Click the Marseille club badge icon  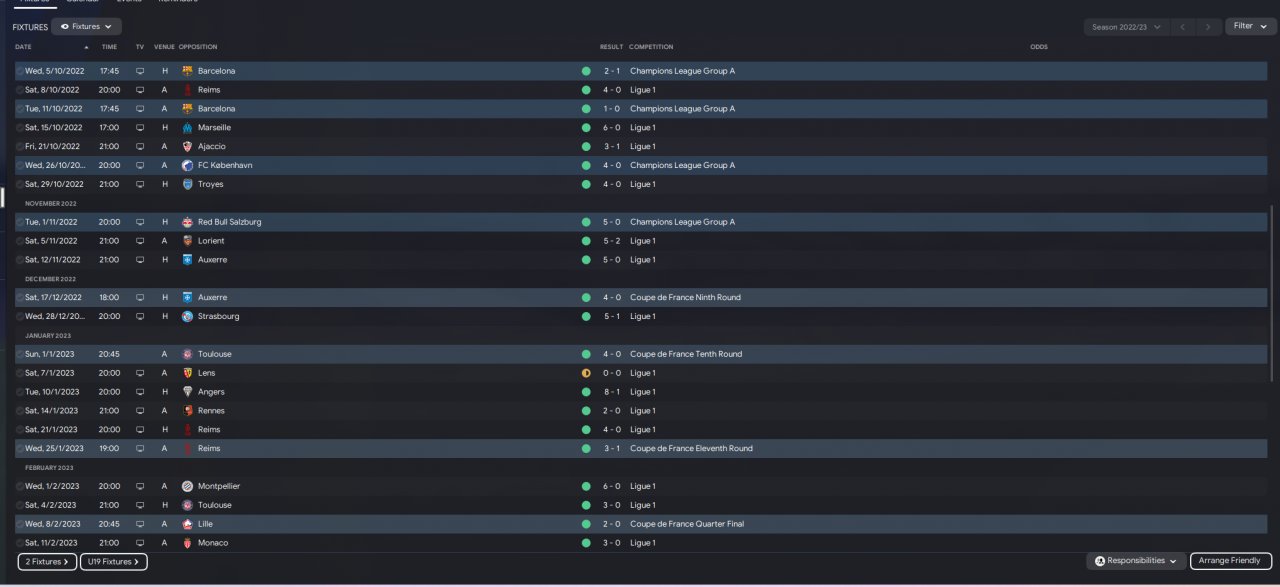187,128
